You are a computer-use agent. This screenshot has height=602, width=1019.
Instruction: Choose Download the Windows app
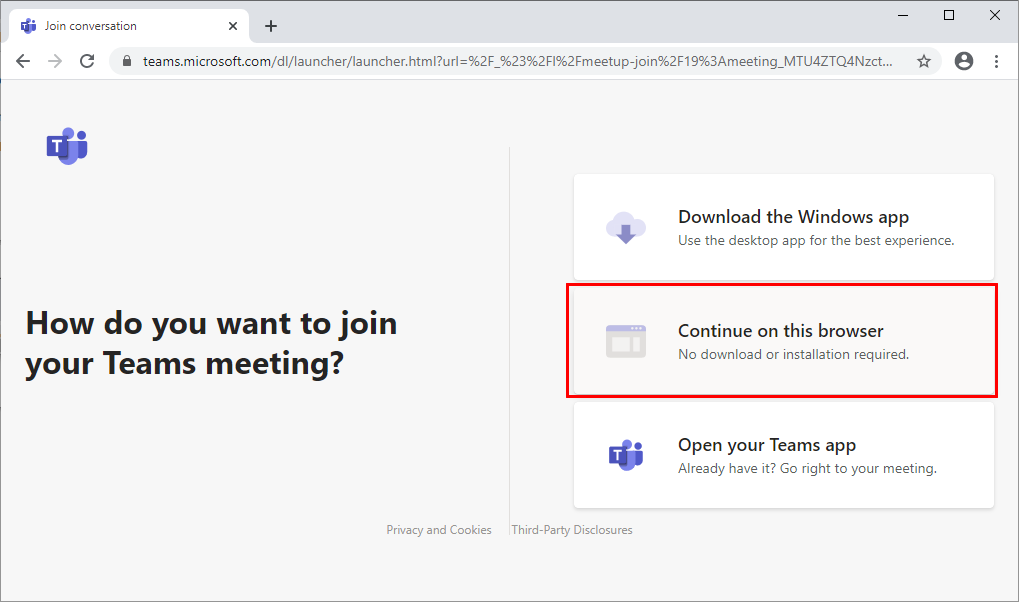784,227
